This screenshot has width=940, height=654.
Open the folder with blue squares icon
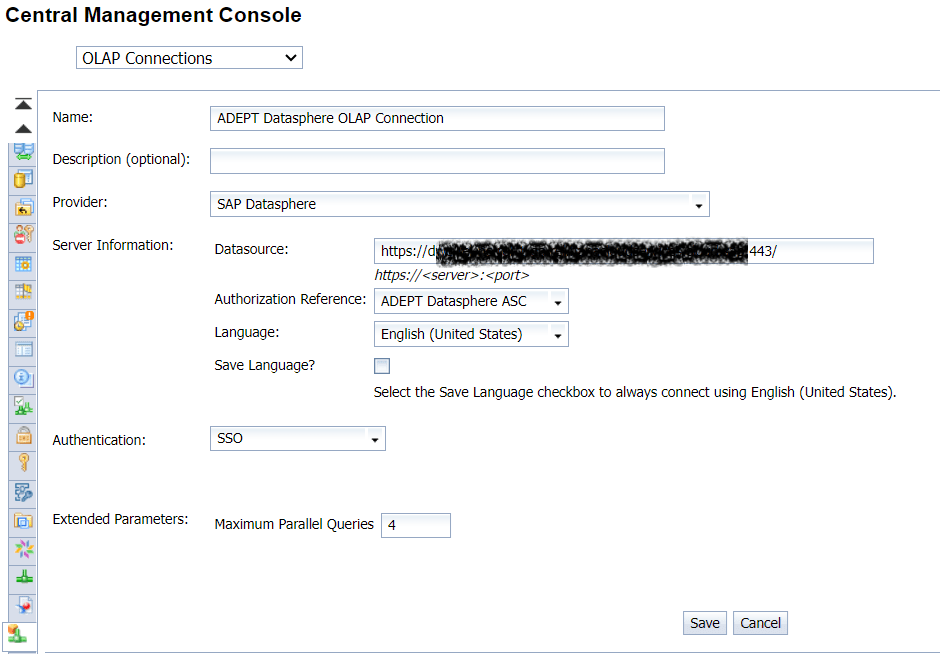[x=23, y=520]
